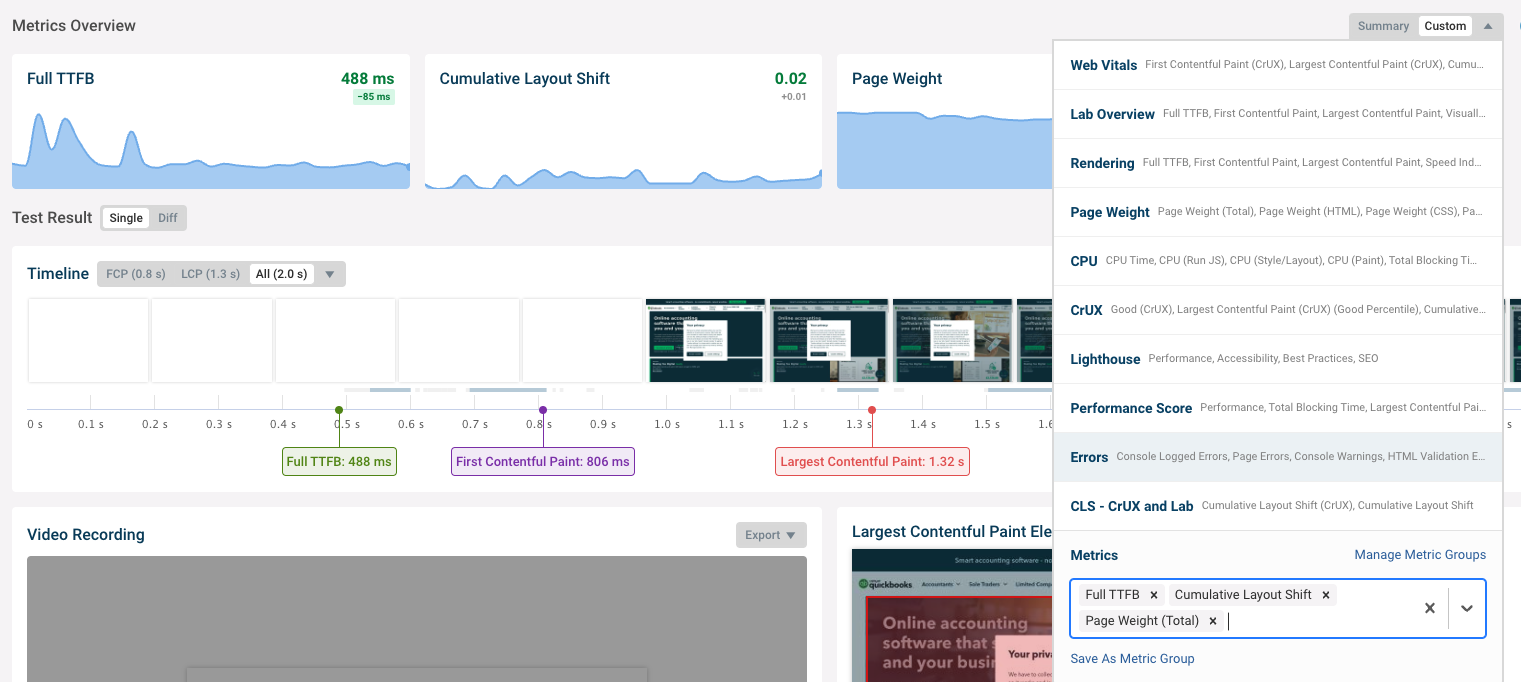Choose the CLS - CrUX and Lab group
This screenshot has height=682, width=1521.
pos(1278,506)
